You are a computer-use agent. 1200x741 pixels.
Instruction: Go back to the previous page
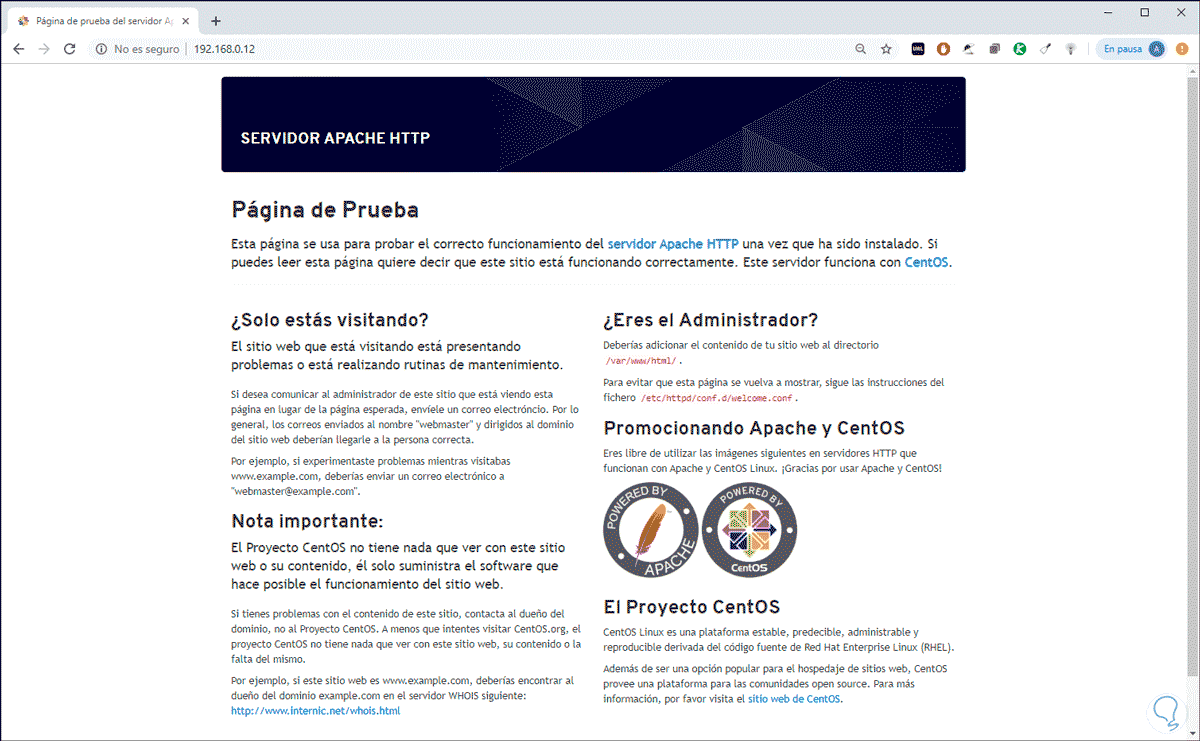(x=19, y=49)
